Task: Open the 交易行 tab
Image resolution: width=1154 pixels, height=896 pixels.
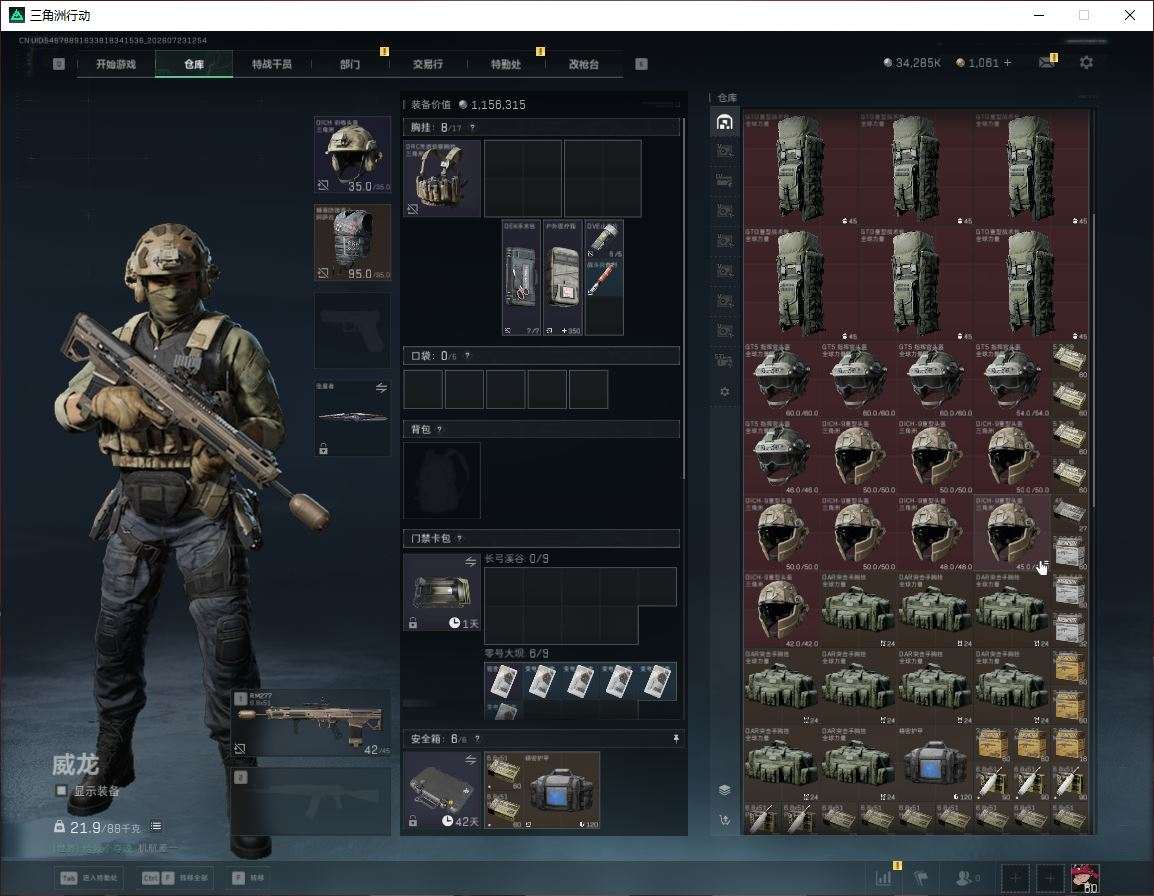Action: pos(428,64)
